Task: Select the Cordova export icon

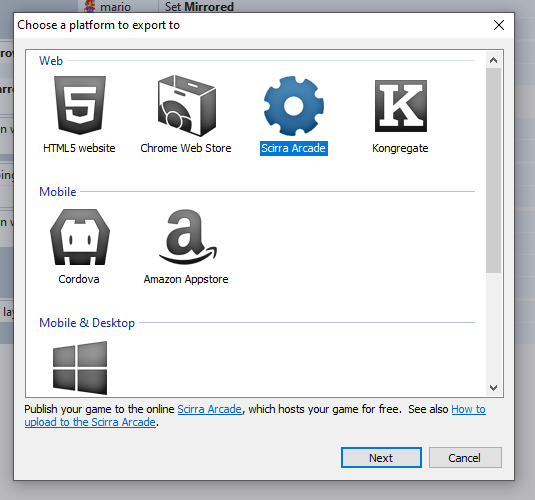Action: [79, 237]
